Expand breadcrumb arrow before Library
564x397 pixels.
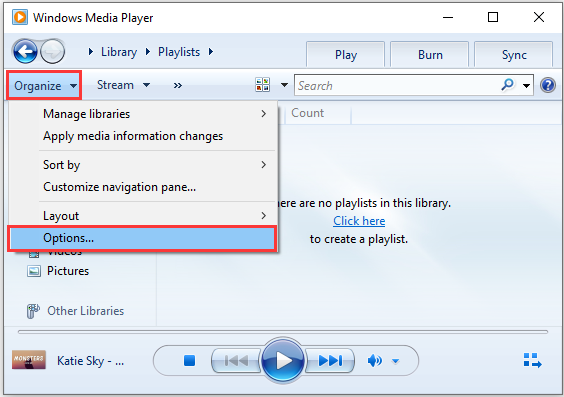(x=91, y=52)
